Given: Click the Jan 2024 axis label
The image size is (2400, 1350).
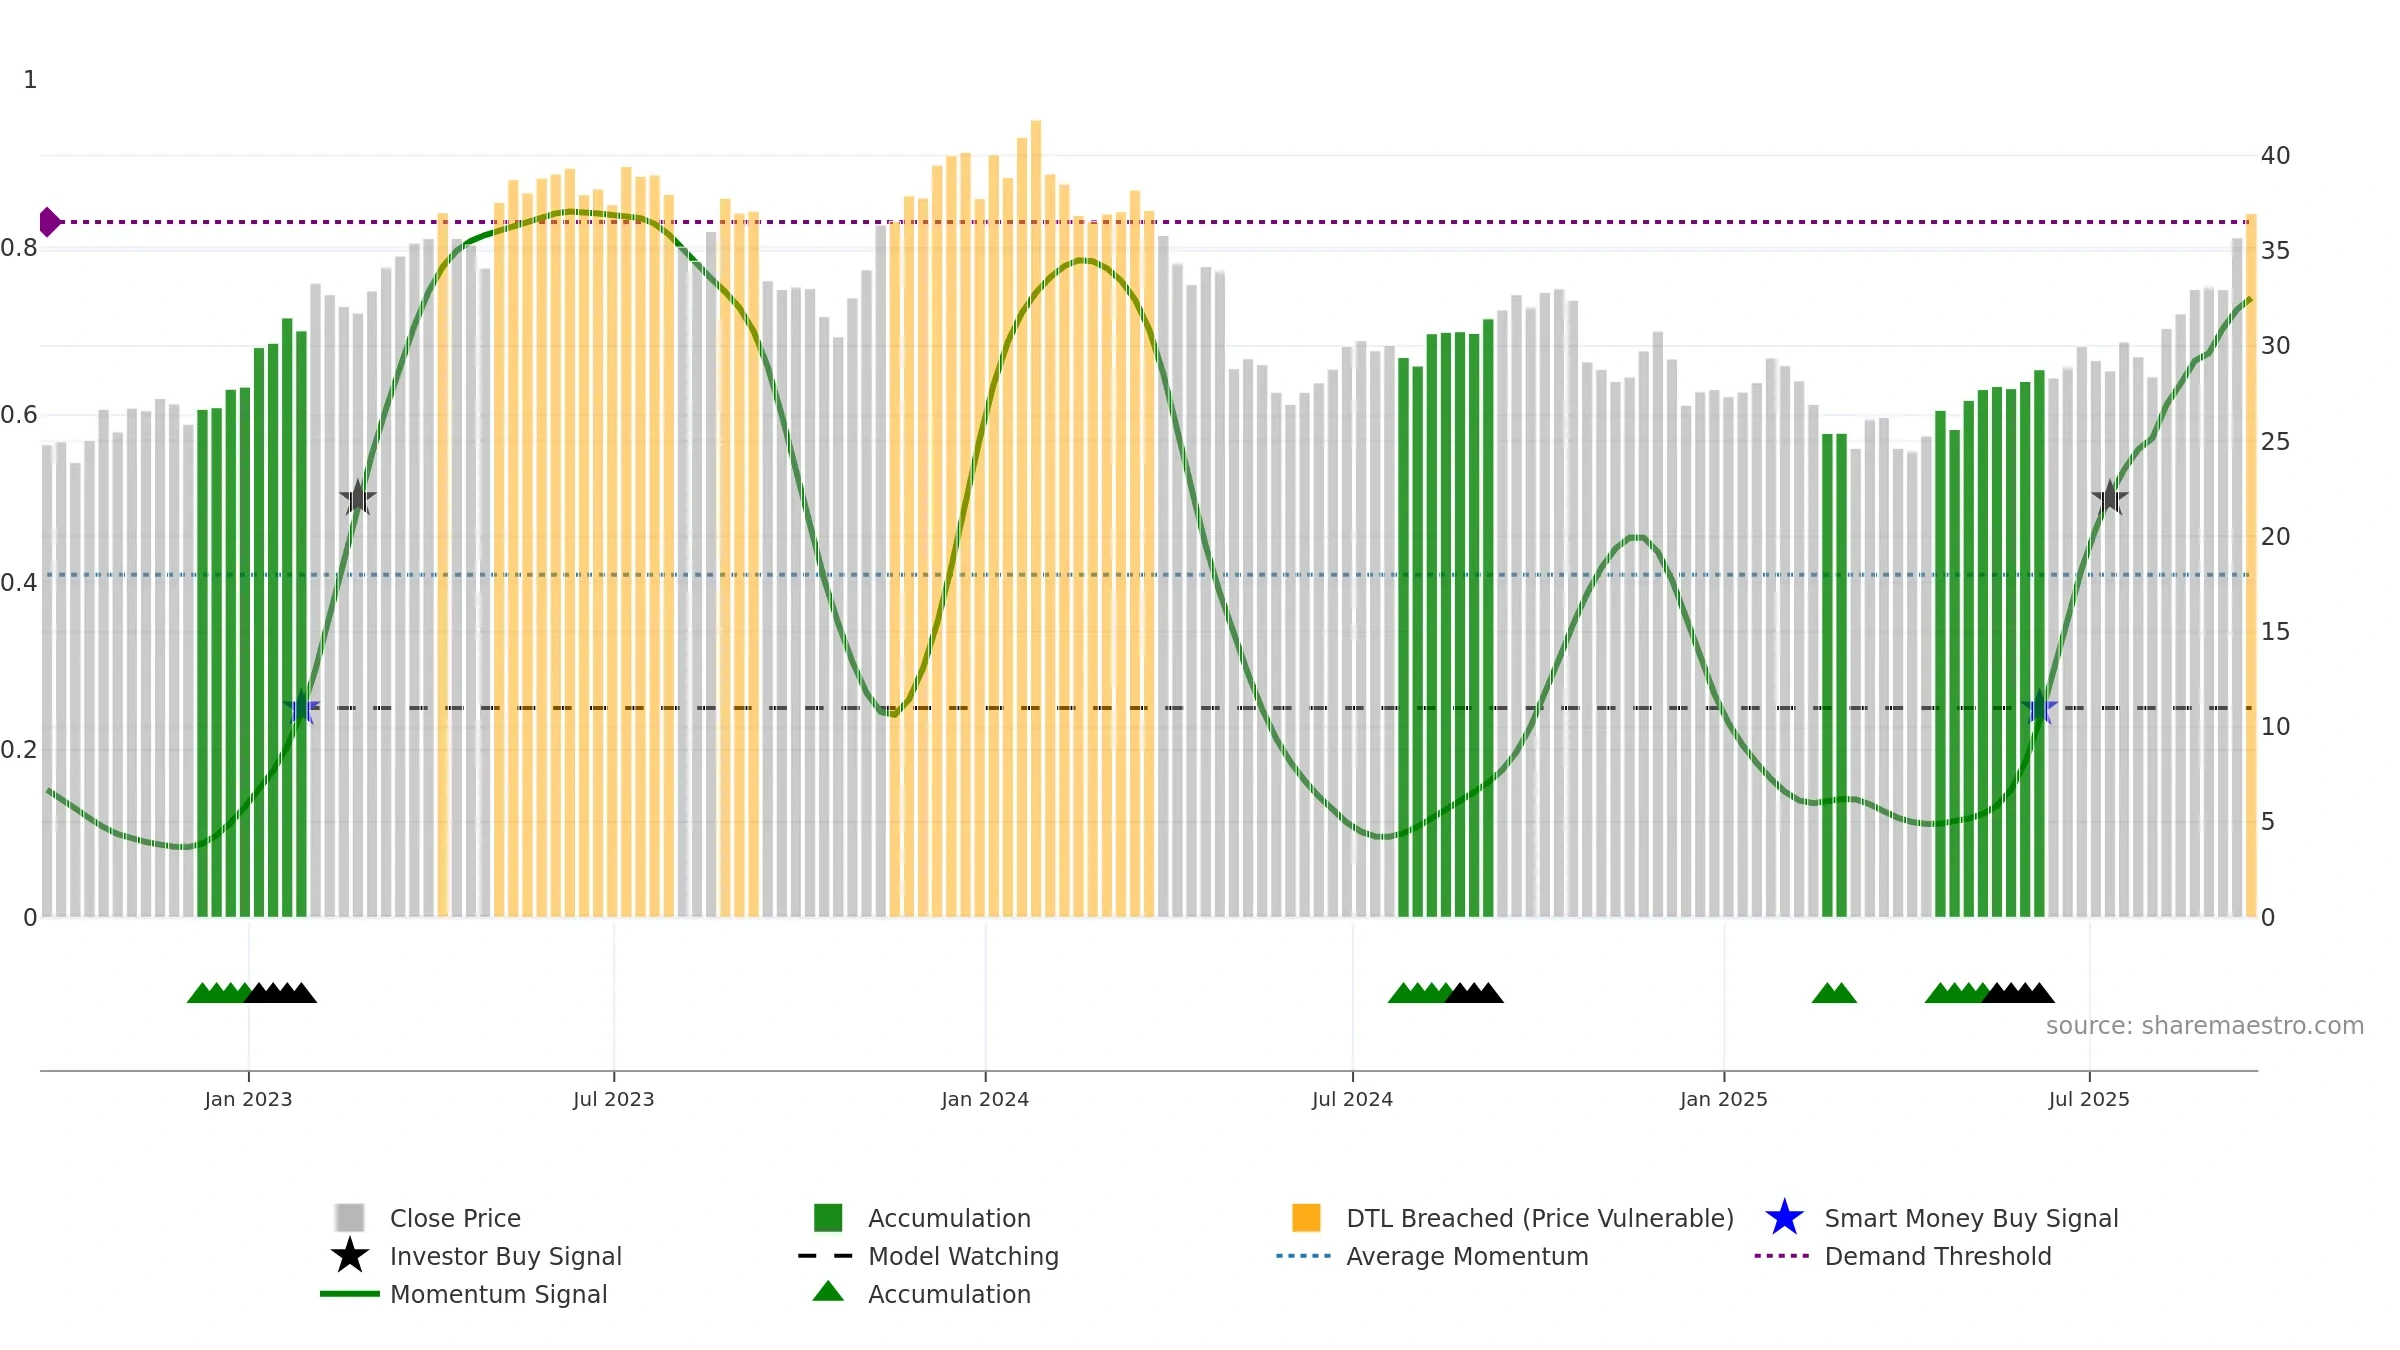Looking at the screenshot, I should coord(985,1099).
